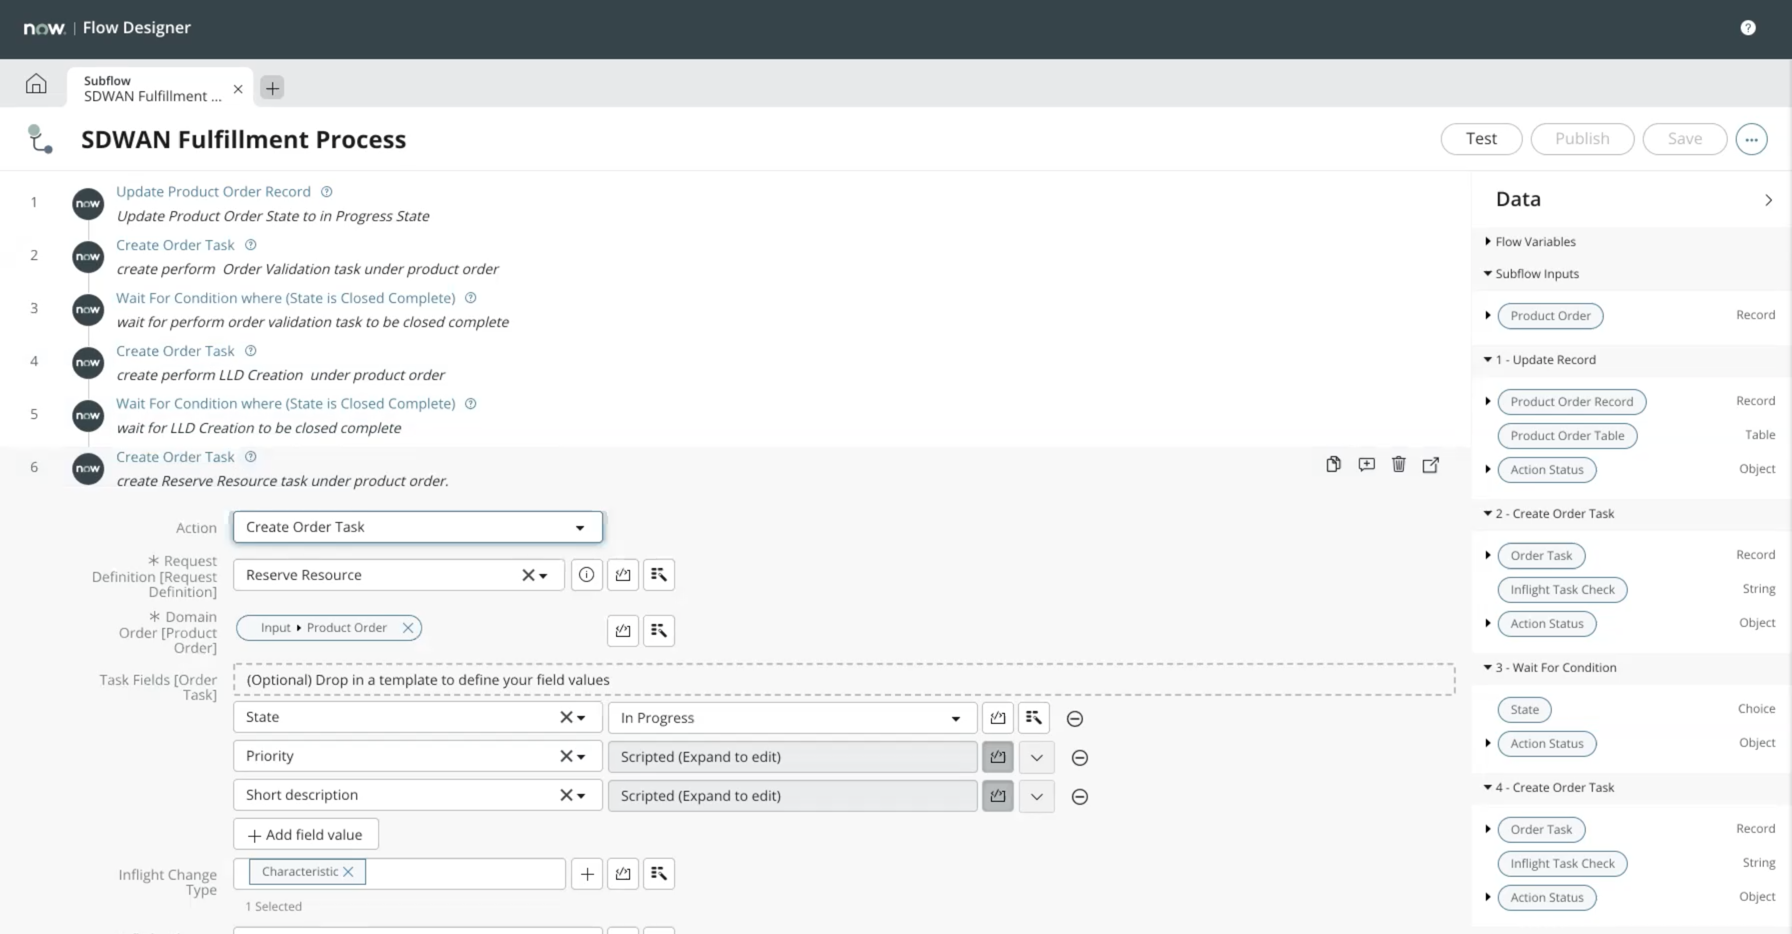Open the In Progress value dropdown
1792x934 pixels.
(790, 718)
